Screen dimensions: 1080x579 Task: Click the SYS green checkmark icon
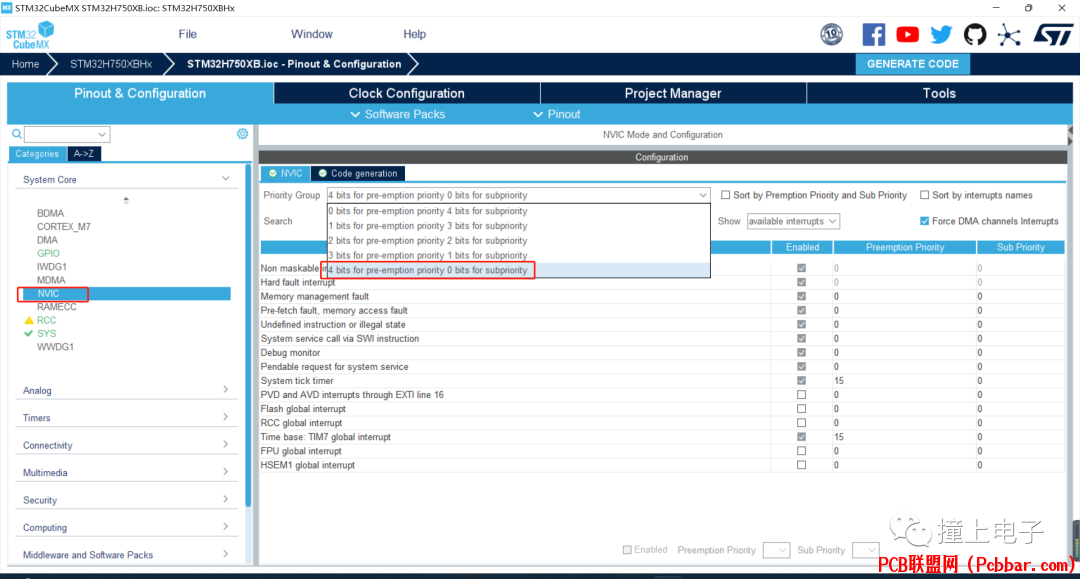28,333
